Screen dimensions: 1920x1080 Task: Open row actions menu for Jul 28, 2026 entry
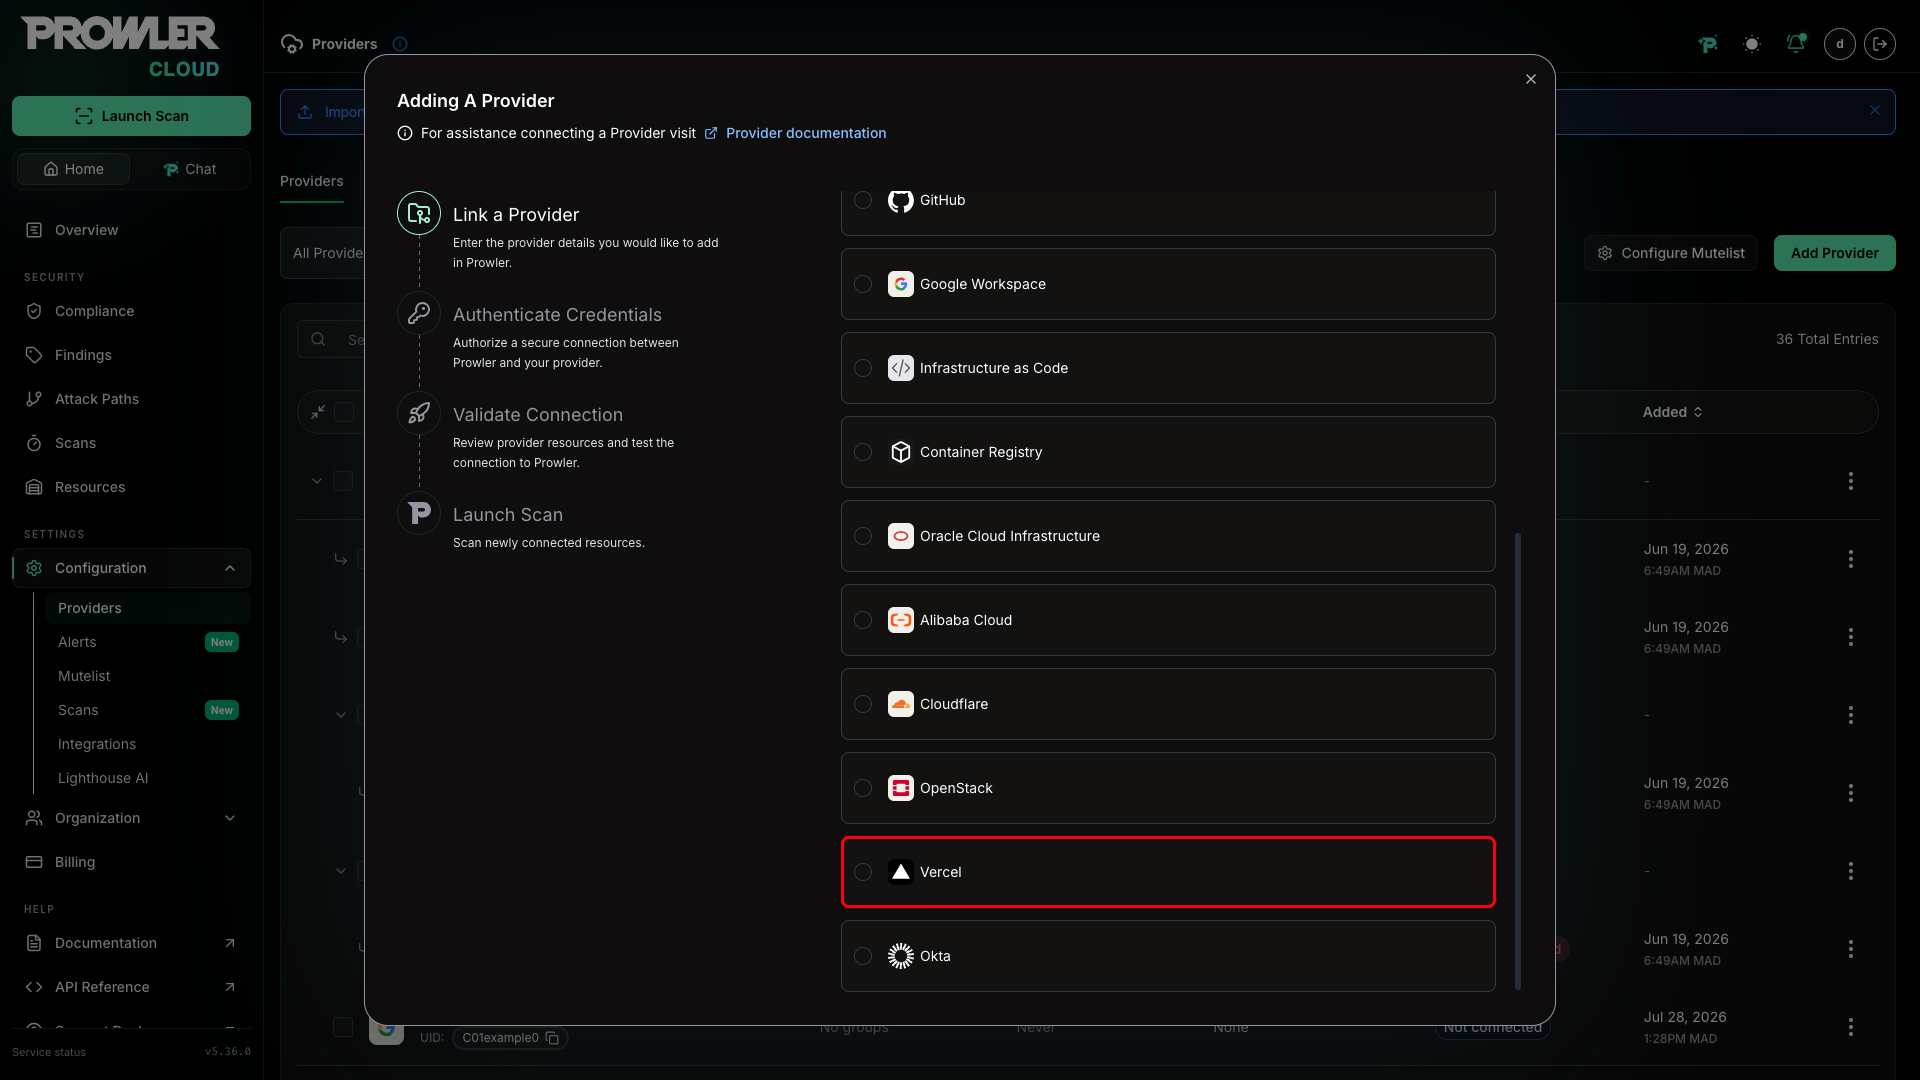coord(1851,1027)
